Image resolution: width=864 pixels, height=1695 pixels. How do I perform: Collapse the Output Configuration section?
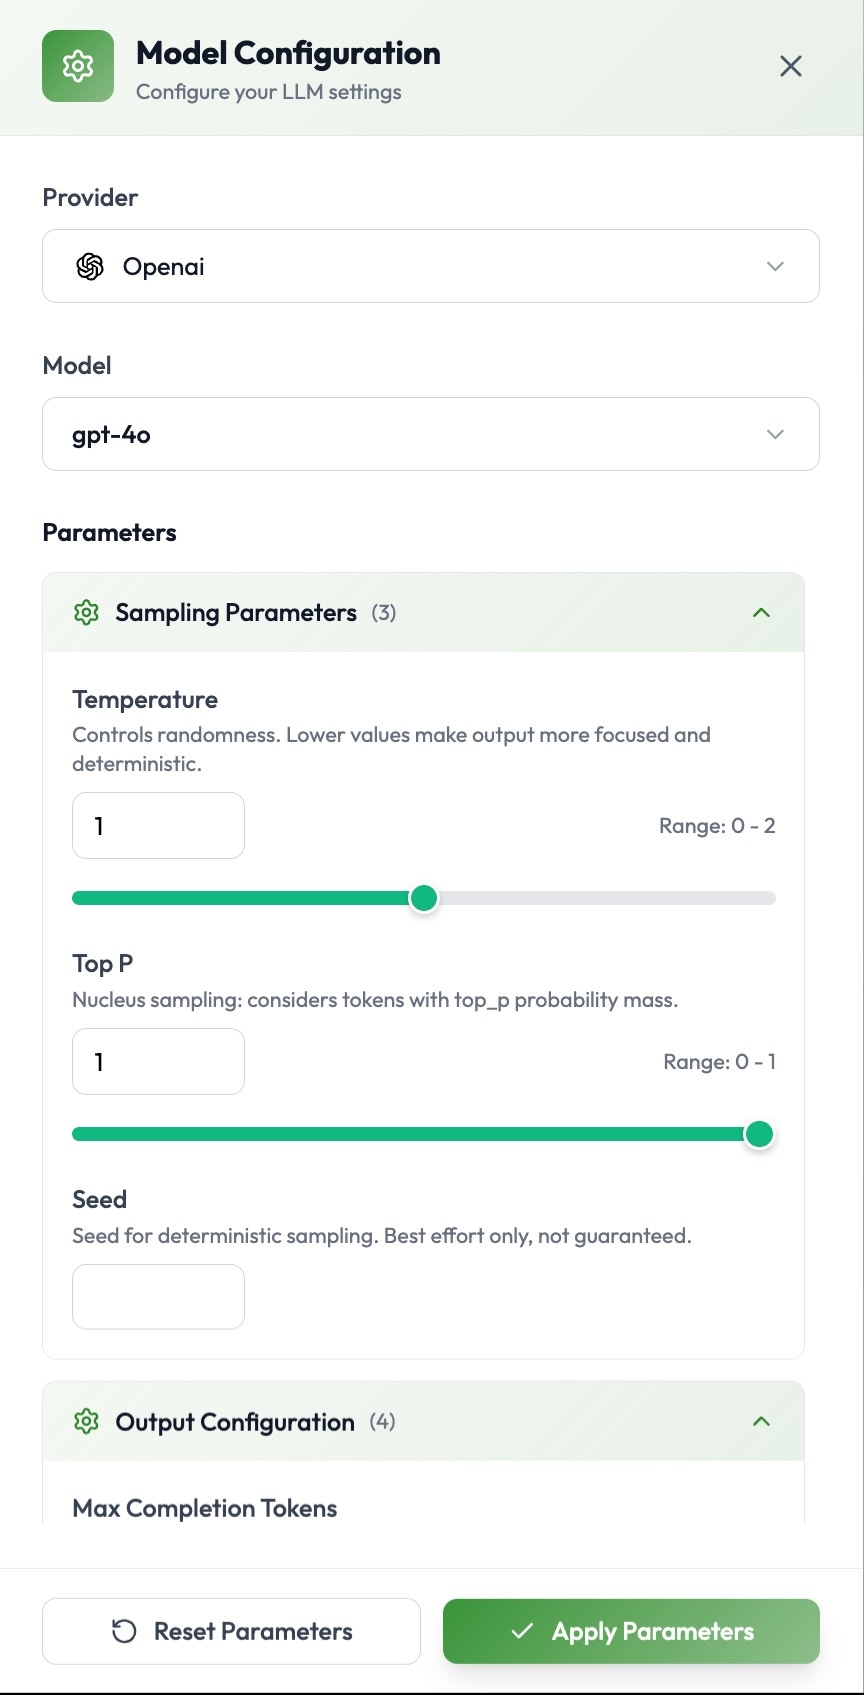click(x=761, y=1421)
